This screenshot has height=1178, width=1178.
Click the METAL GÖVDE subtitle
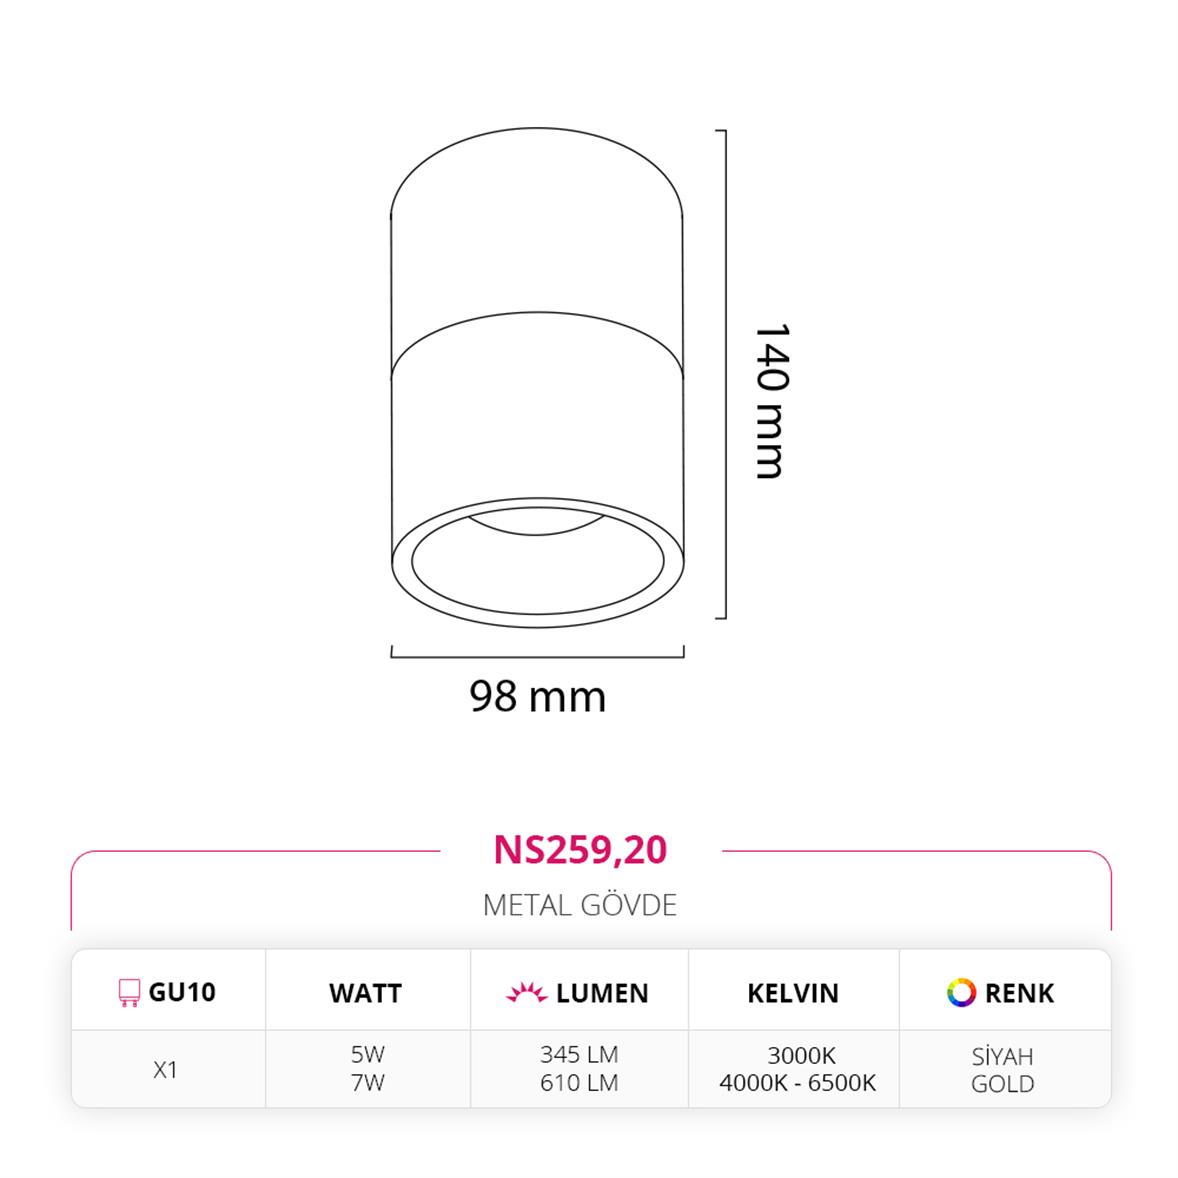coord(580,905)
